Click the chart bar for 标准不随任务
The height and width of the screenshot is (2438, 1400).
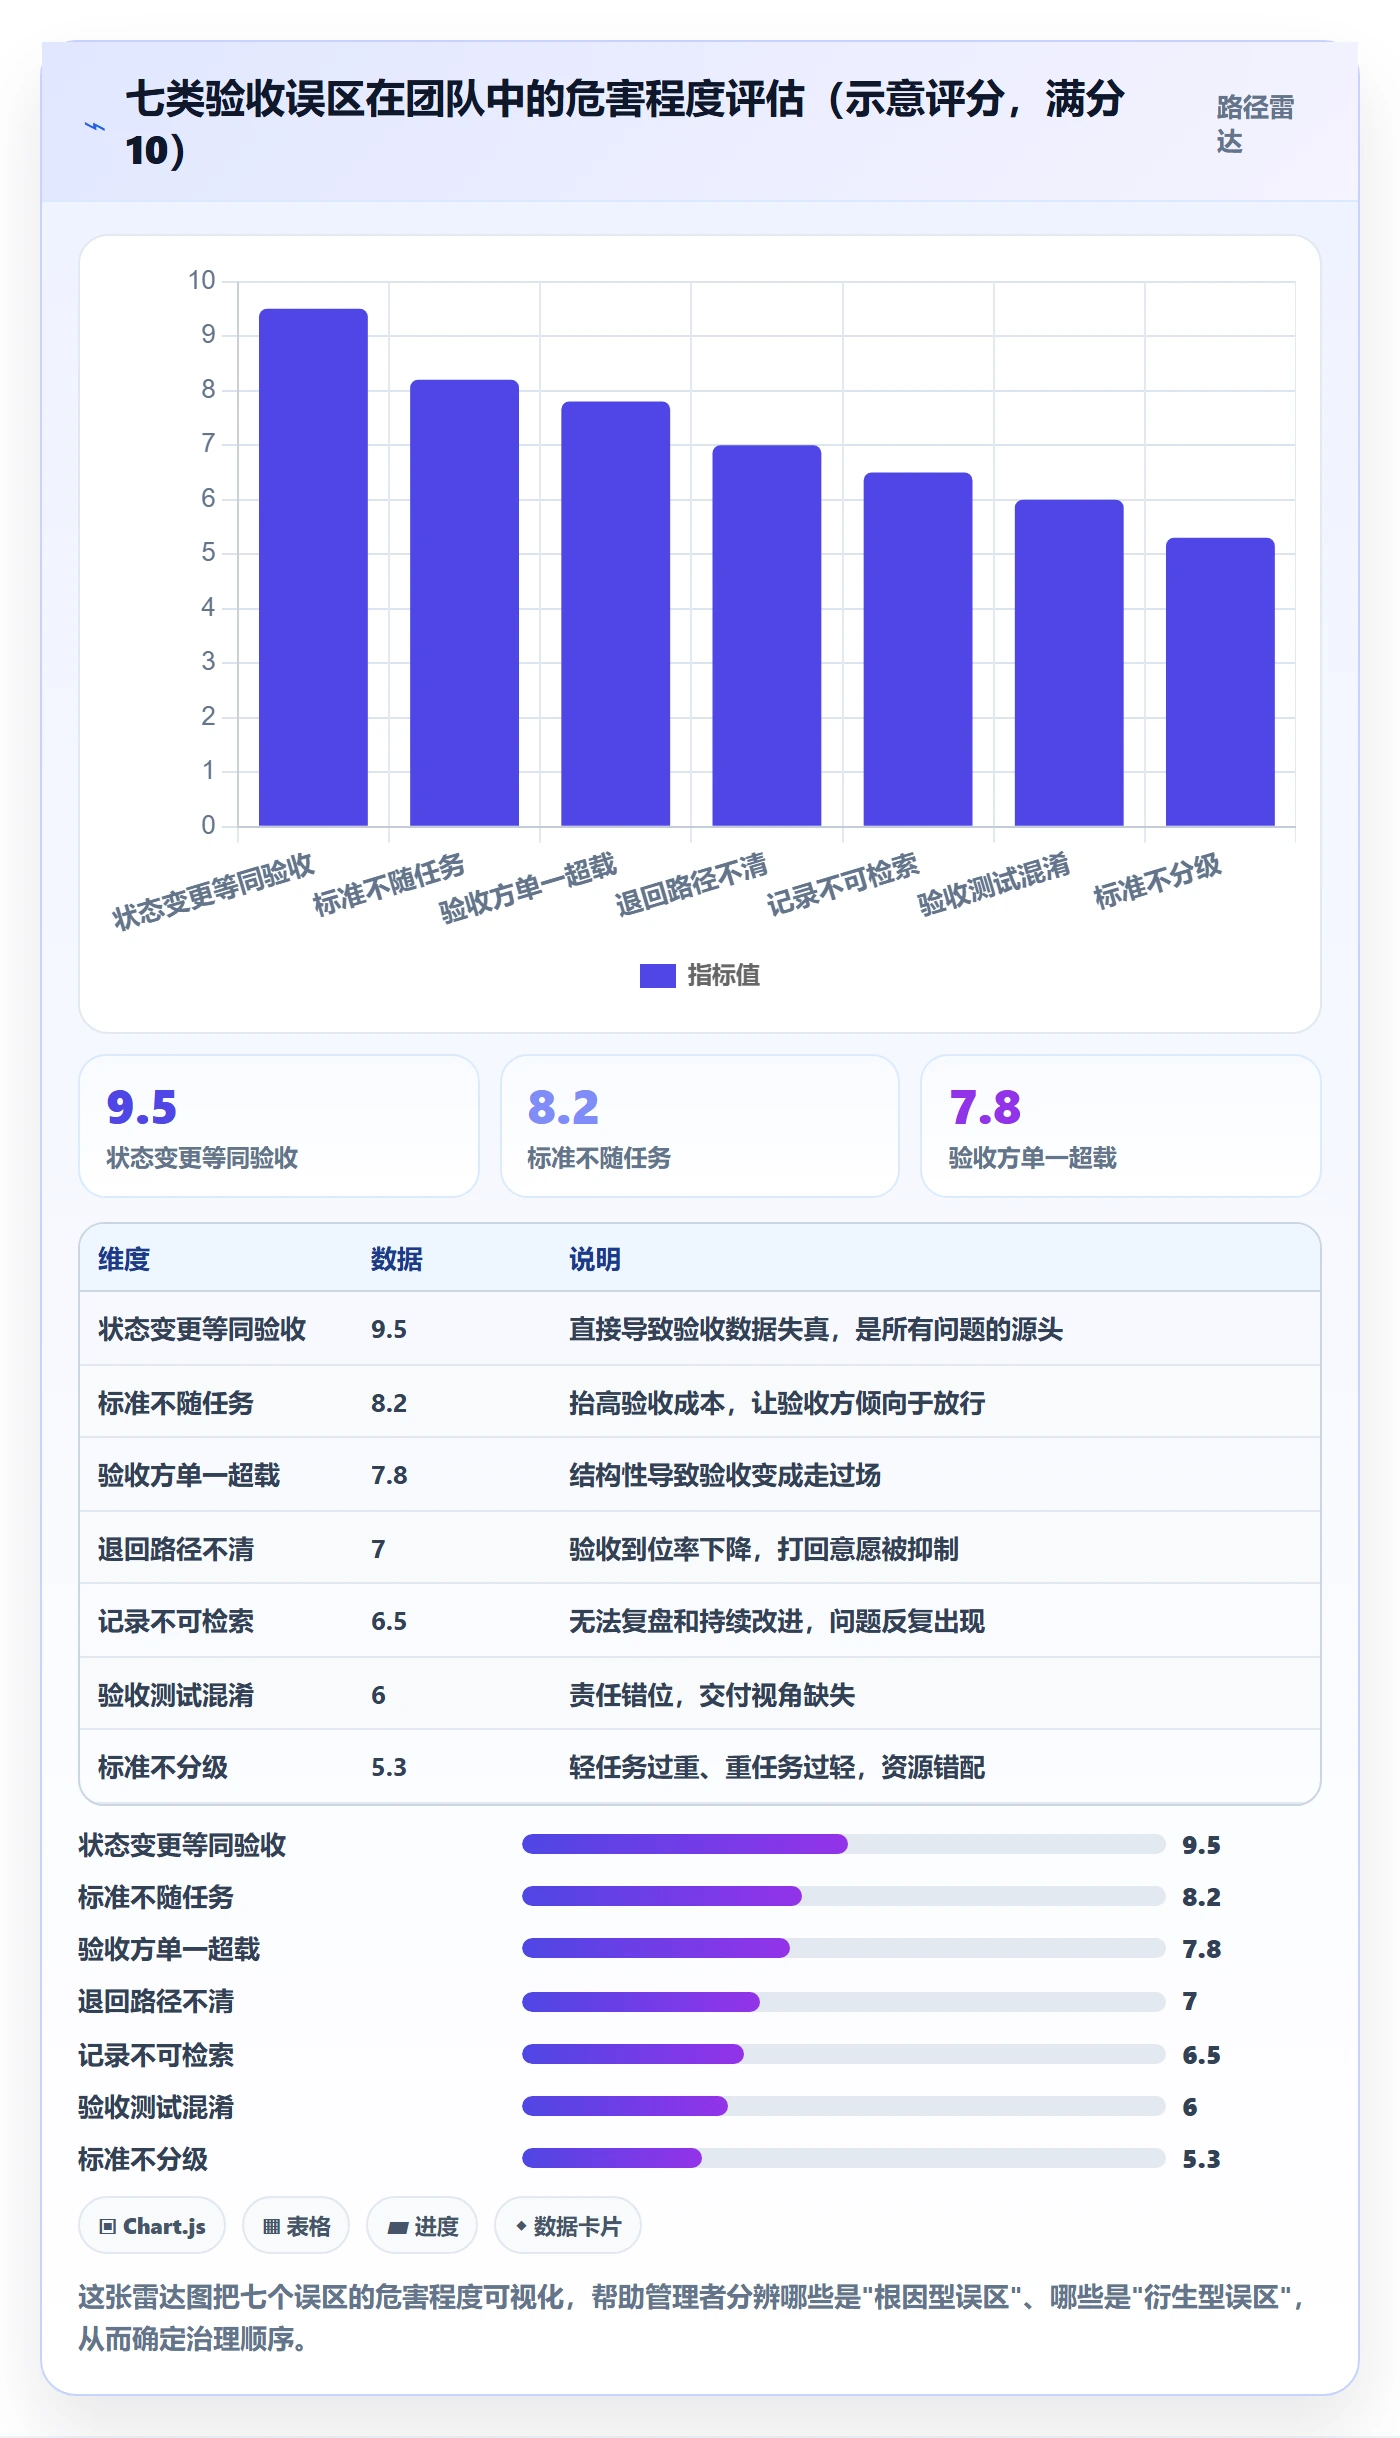click(464, 603)
